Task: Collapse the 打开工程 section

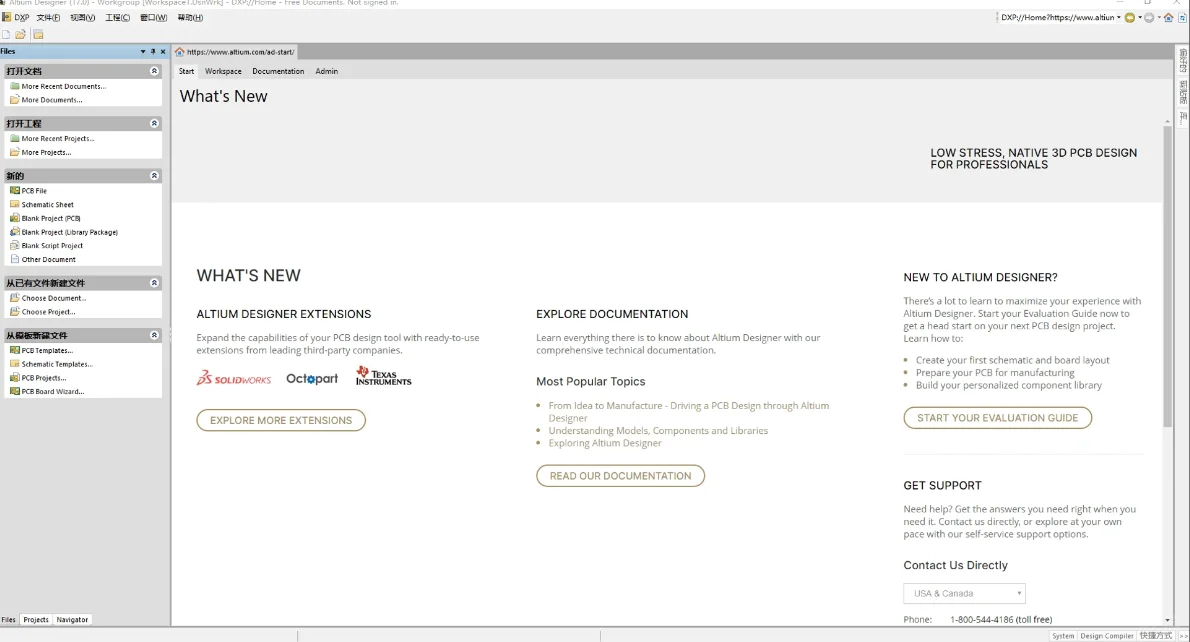Action: [x=154, y=123]
